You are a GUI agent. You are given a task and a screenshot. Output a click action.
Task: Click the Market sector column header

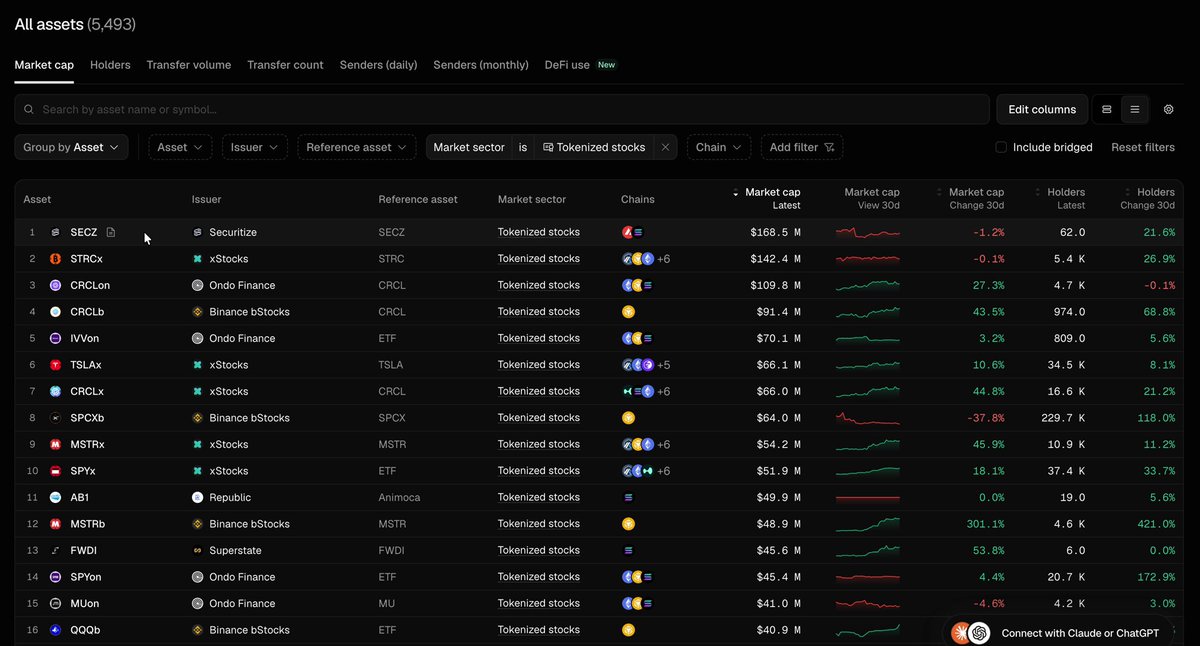(x=532, y=199)
